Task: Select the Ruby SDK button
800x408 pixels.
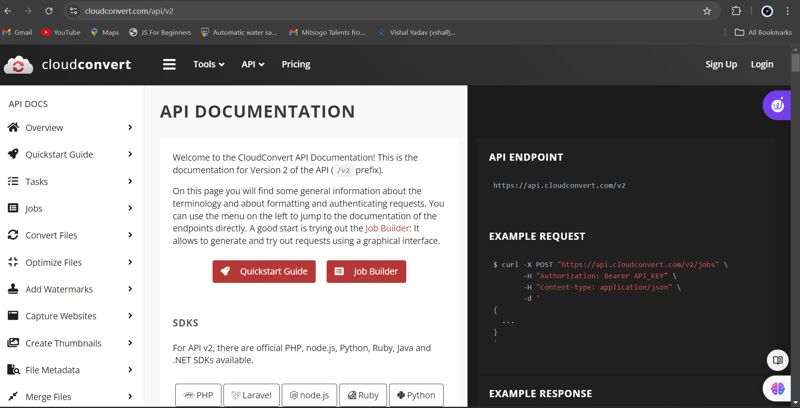Action: 363,395
